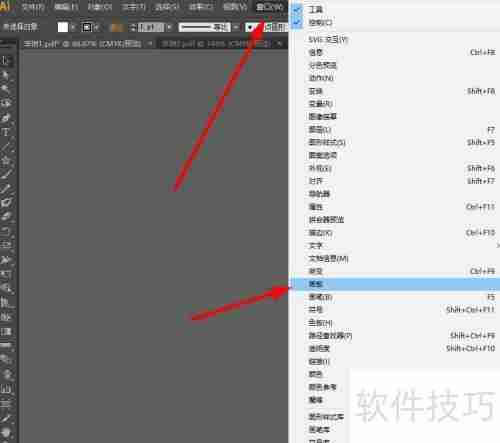Open the 效果(C) Effect menu
The width and height of the screenshot is (500, 443).
click(201, 7)
